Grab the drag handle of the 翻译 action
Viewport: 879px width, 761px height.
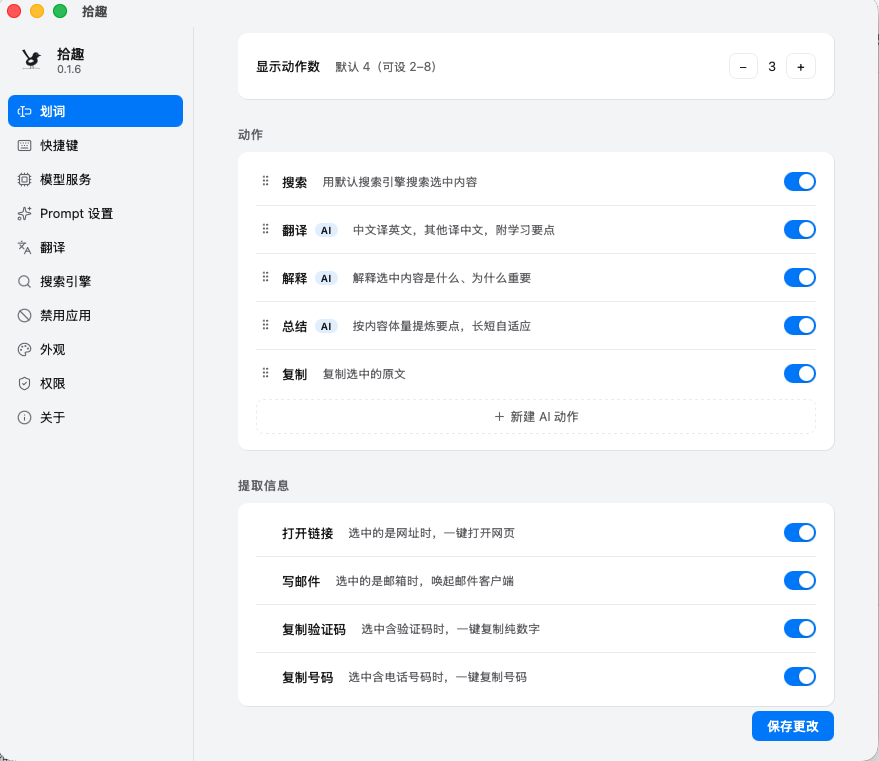[x=266, y=229]
